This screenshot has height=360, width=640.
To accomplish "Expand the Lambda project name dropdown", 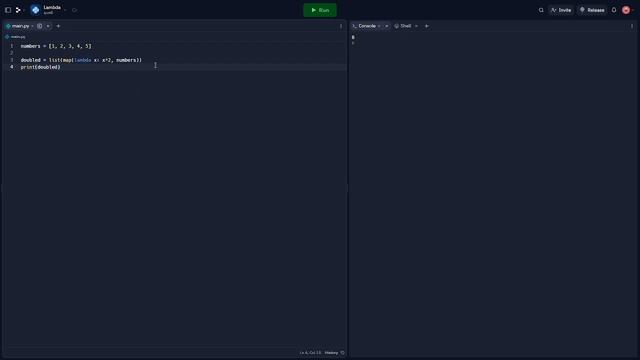I will click(x=65, y=10).
